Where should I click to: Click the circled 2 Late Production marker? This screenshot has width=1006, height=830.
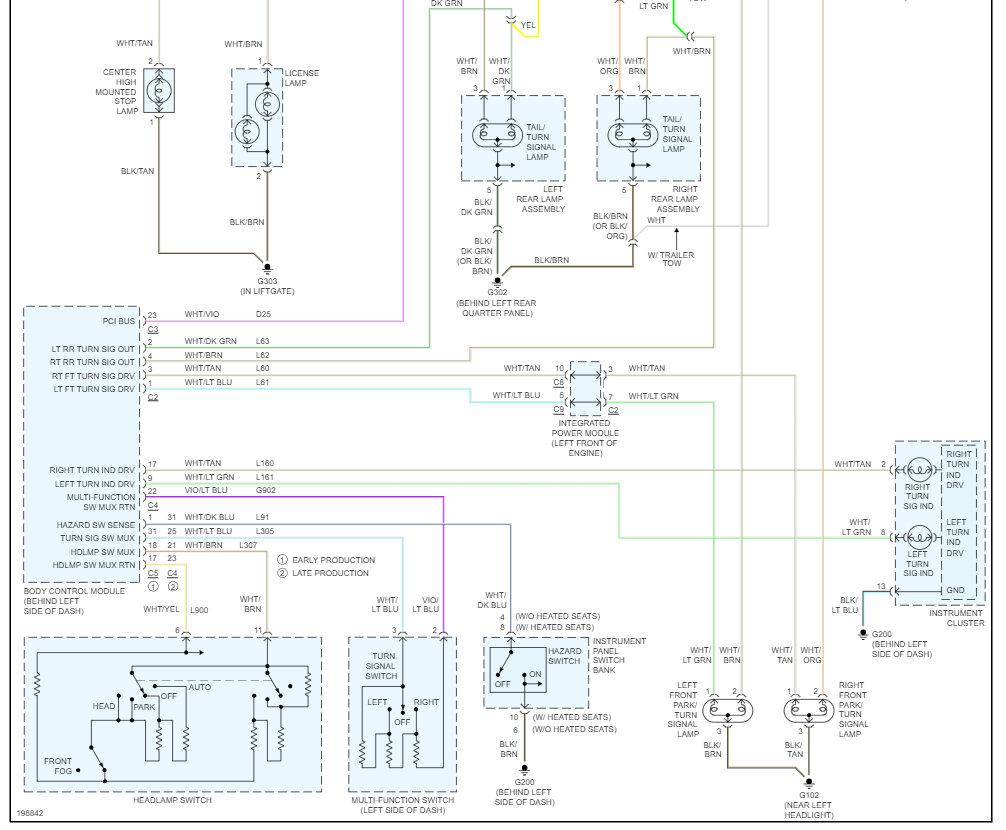coord(282,573)
